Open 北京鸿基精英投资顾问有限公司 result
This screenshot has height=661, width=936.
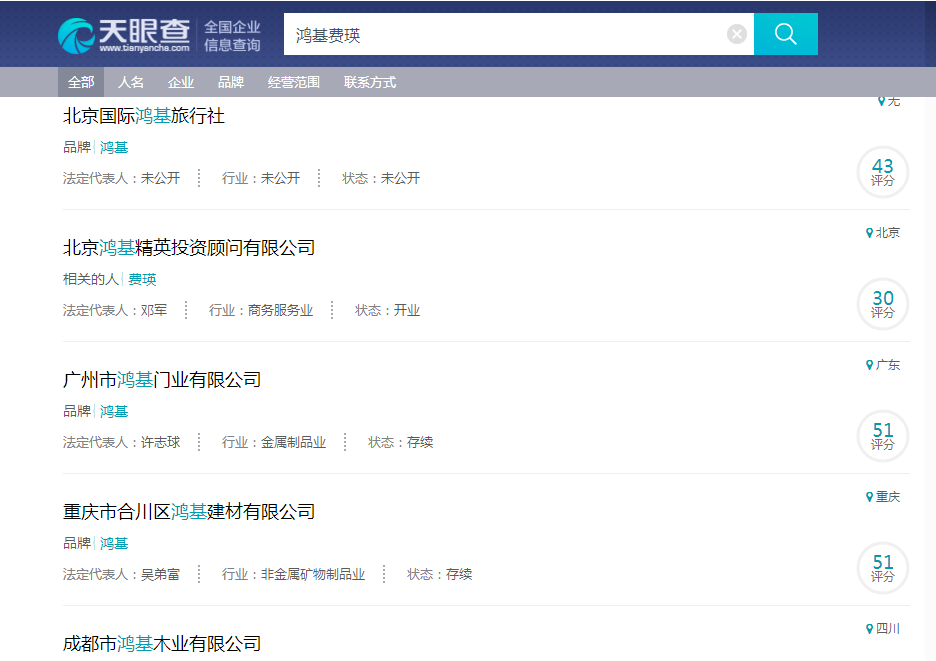pos(189,248)
